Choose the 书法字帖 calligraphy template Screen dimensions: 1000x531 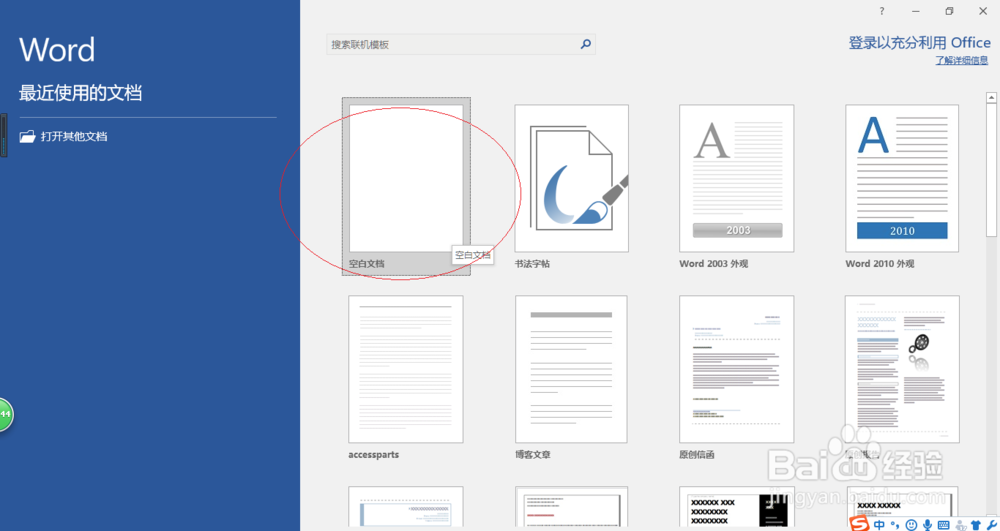click(571, 185)
